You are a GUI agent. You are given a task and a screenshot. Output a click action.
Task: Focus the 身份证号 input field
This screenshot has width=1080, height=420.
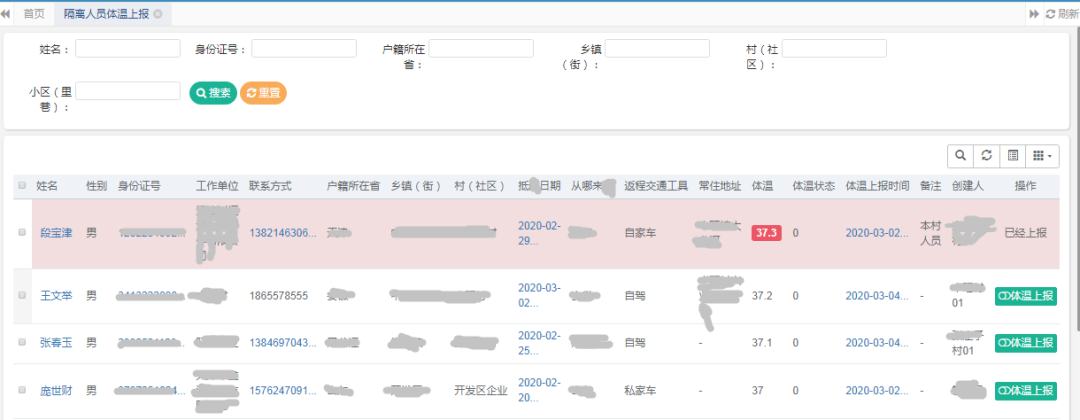point(304,48)
